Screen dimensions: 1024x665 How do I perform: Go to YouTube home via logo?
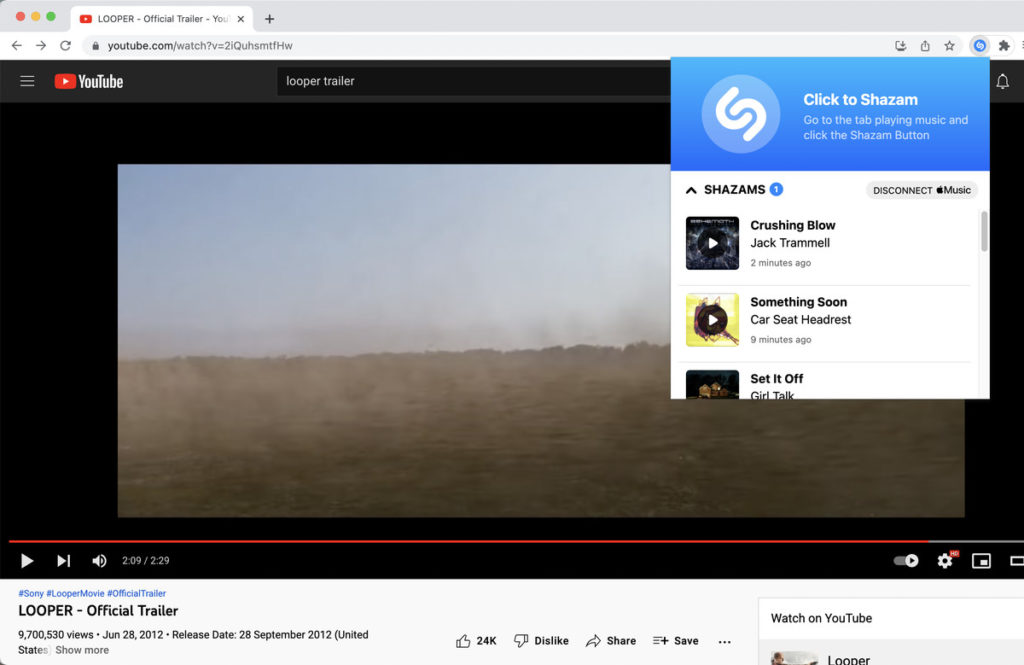[89, 81]
